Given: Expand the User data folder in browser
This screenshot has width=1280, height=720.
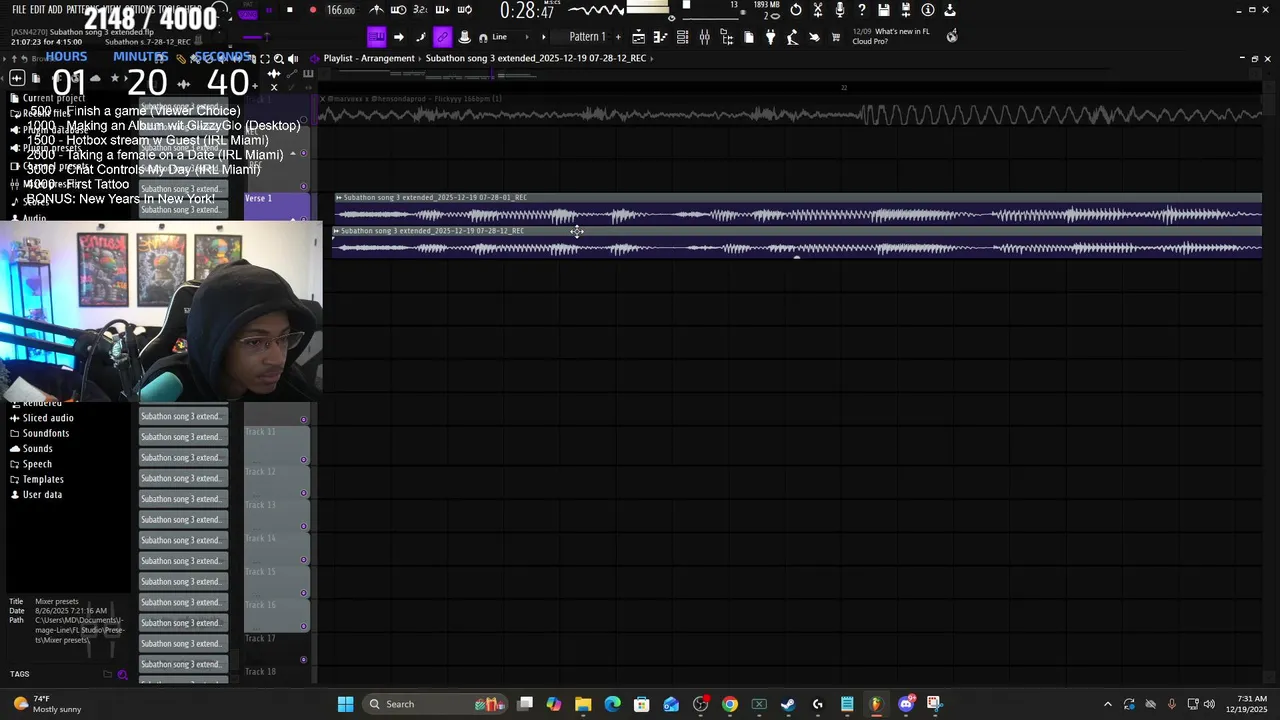Looking at the screenshot, I should pyautogui.click(x=42, y=494).
